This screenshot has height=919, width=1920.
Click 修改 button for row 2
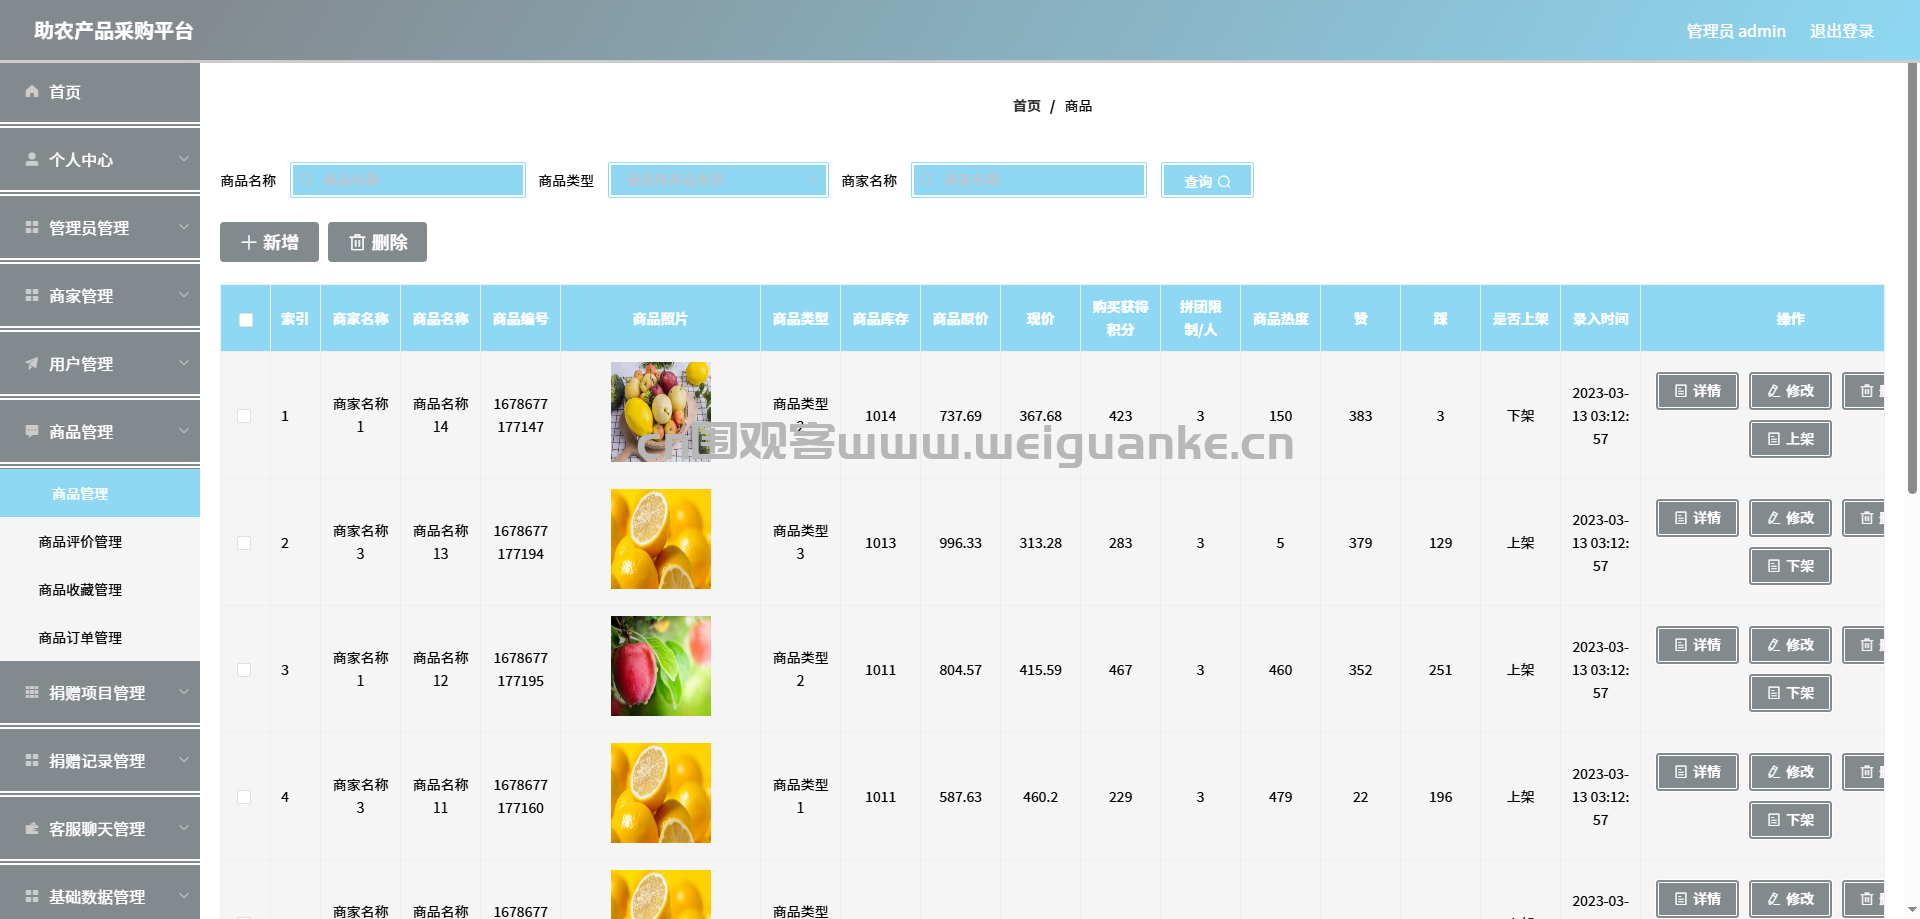point(1790,518)
